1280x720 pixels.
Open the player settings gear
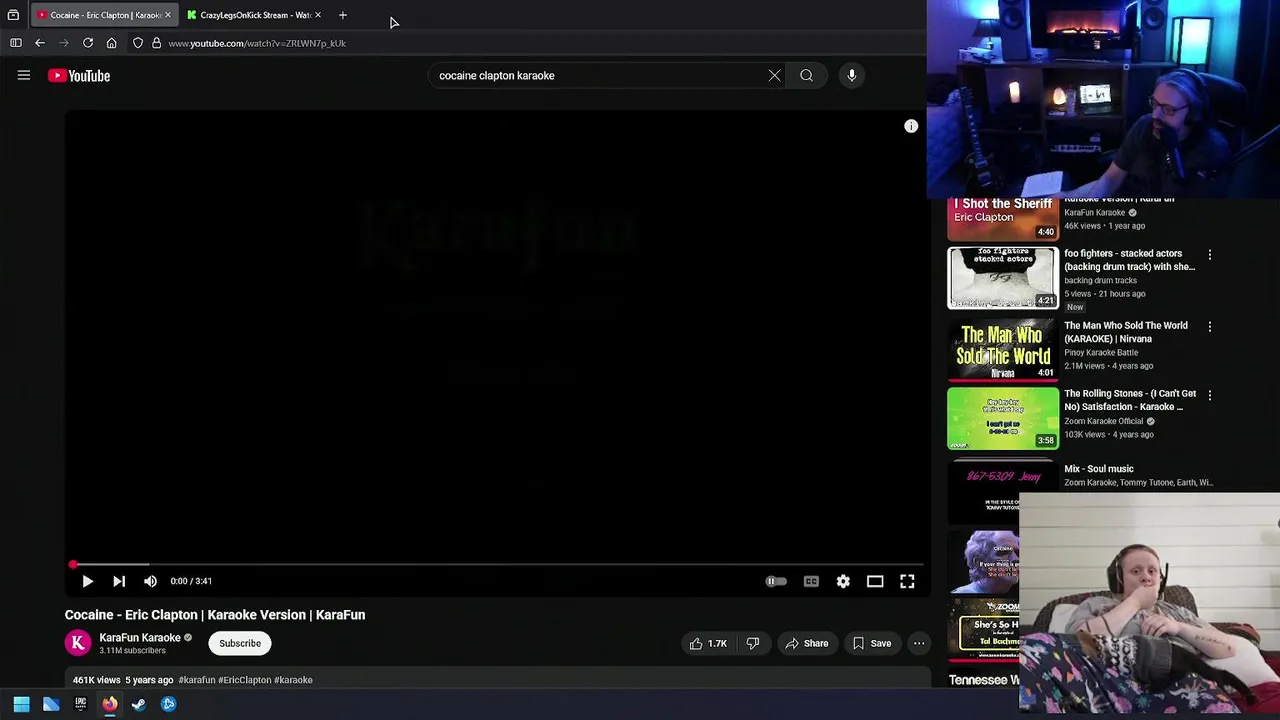click(x=843, y=581)
